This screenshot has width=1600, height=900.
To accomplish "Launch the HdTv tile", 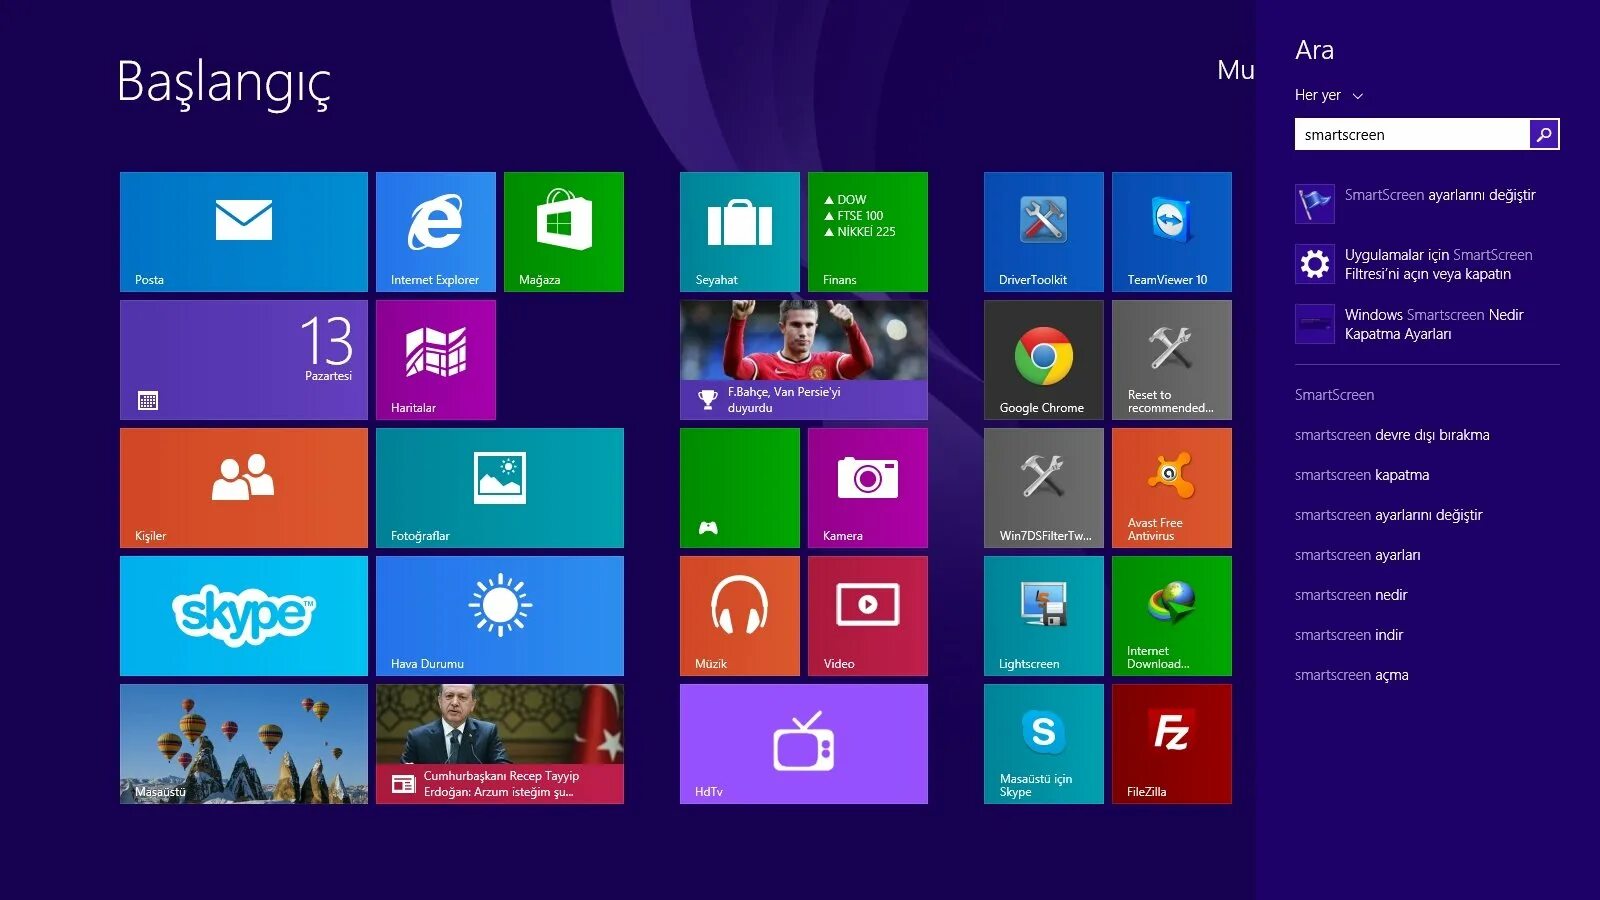I will click(804, 744).
